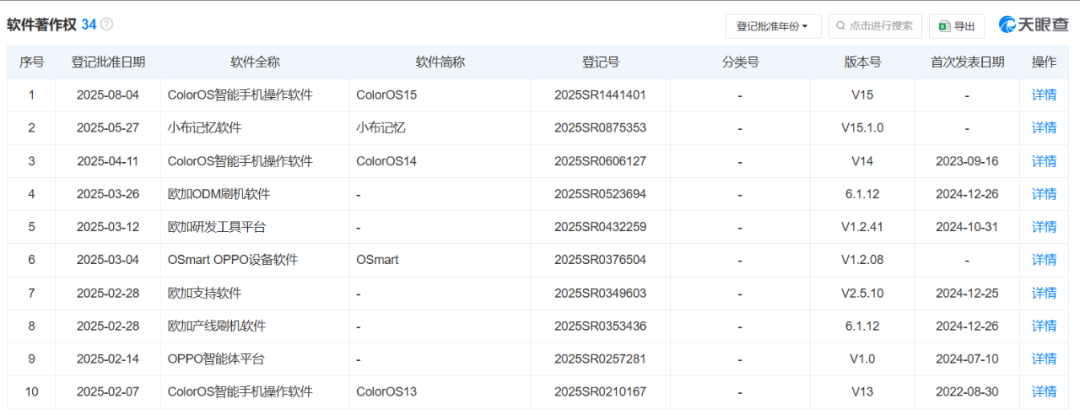Select registration number 2025SR0257281
1080x415 pixels.
tap(600, 359)
